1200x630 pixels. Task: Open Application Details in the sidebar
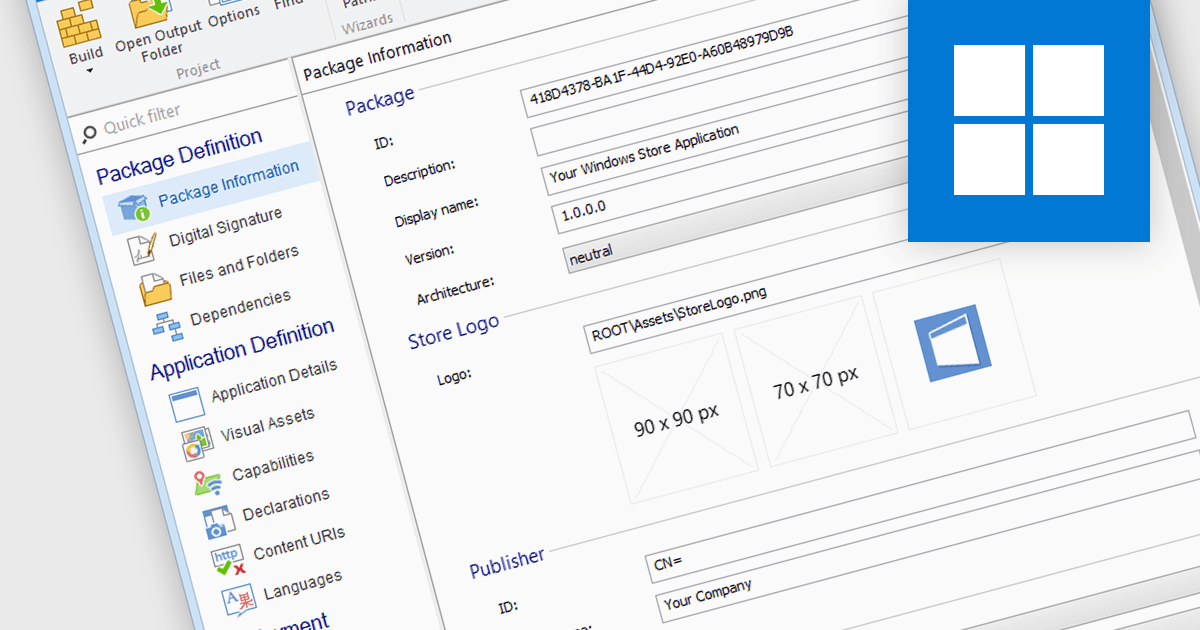(x=273, y=380)
